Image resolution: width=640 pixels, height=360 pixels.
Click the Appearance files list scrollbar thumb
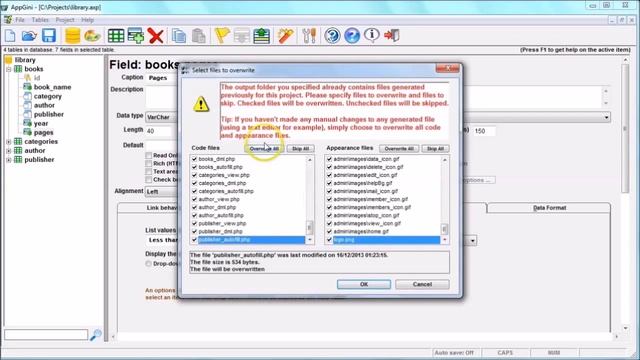point(444,229)
